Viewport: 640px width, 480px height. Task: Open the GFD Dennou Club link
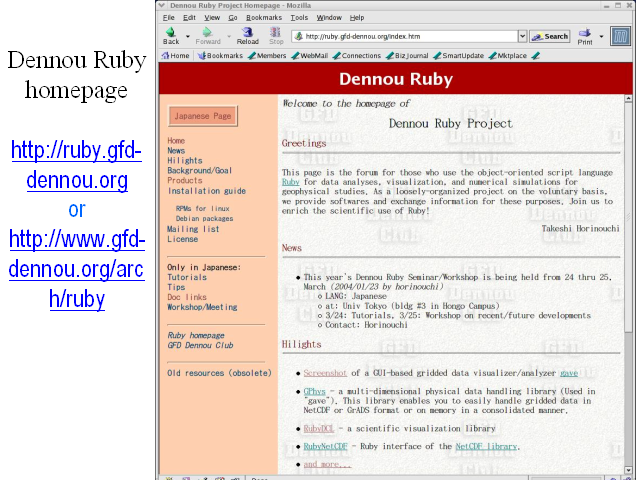[200, 345]
